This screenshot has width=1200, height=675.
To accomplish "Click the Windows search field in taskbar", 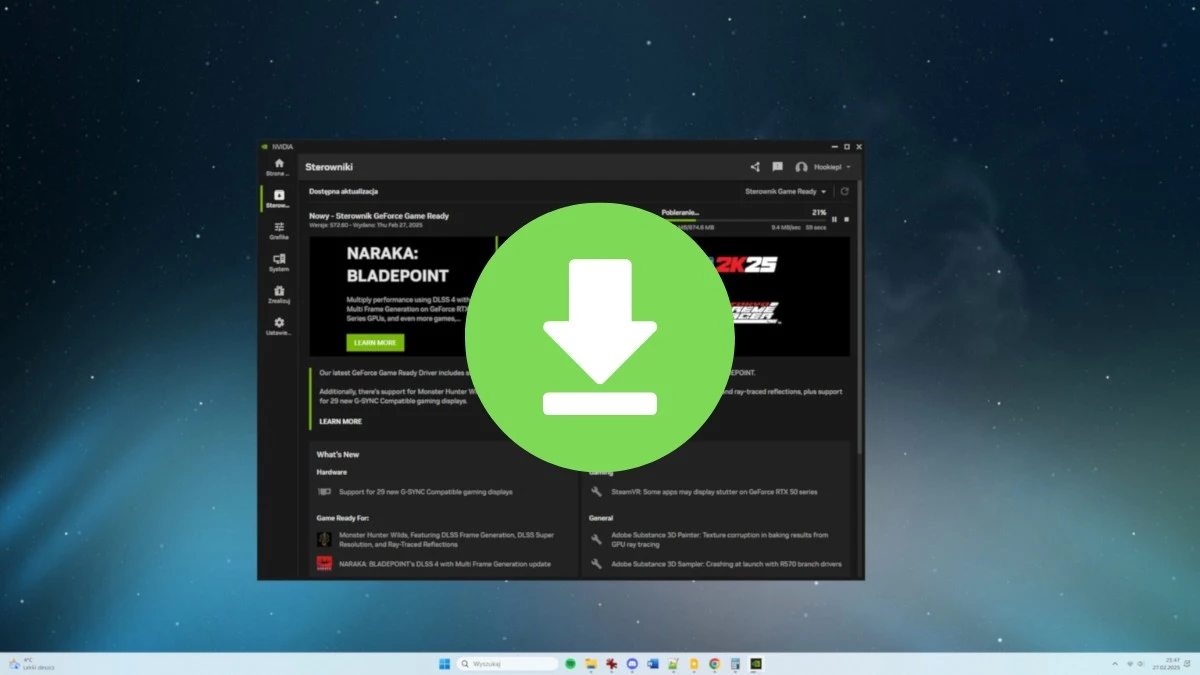I will coord(508,663).
